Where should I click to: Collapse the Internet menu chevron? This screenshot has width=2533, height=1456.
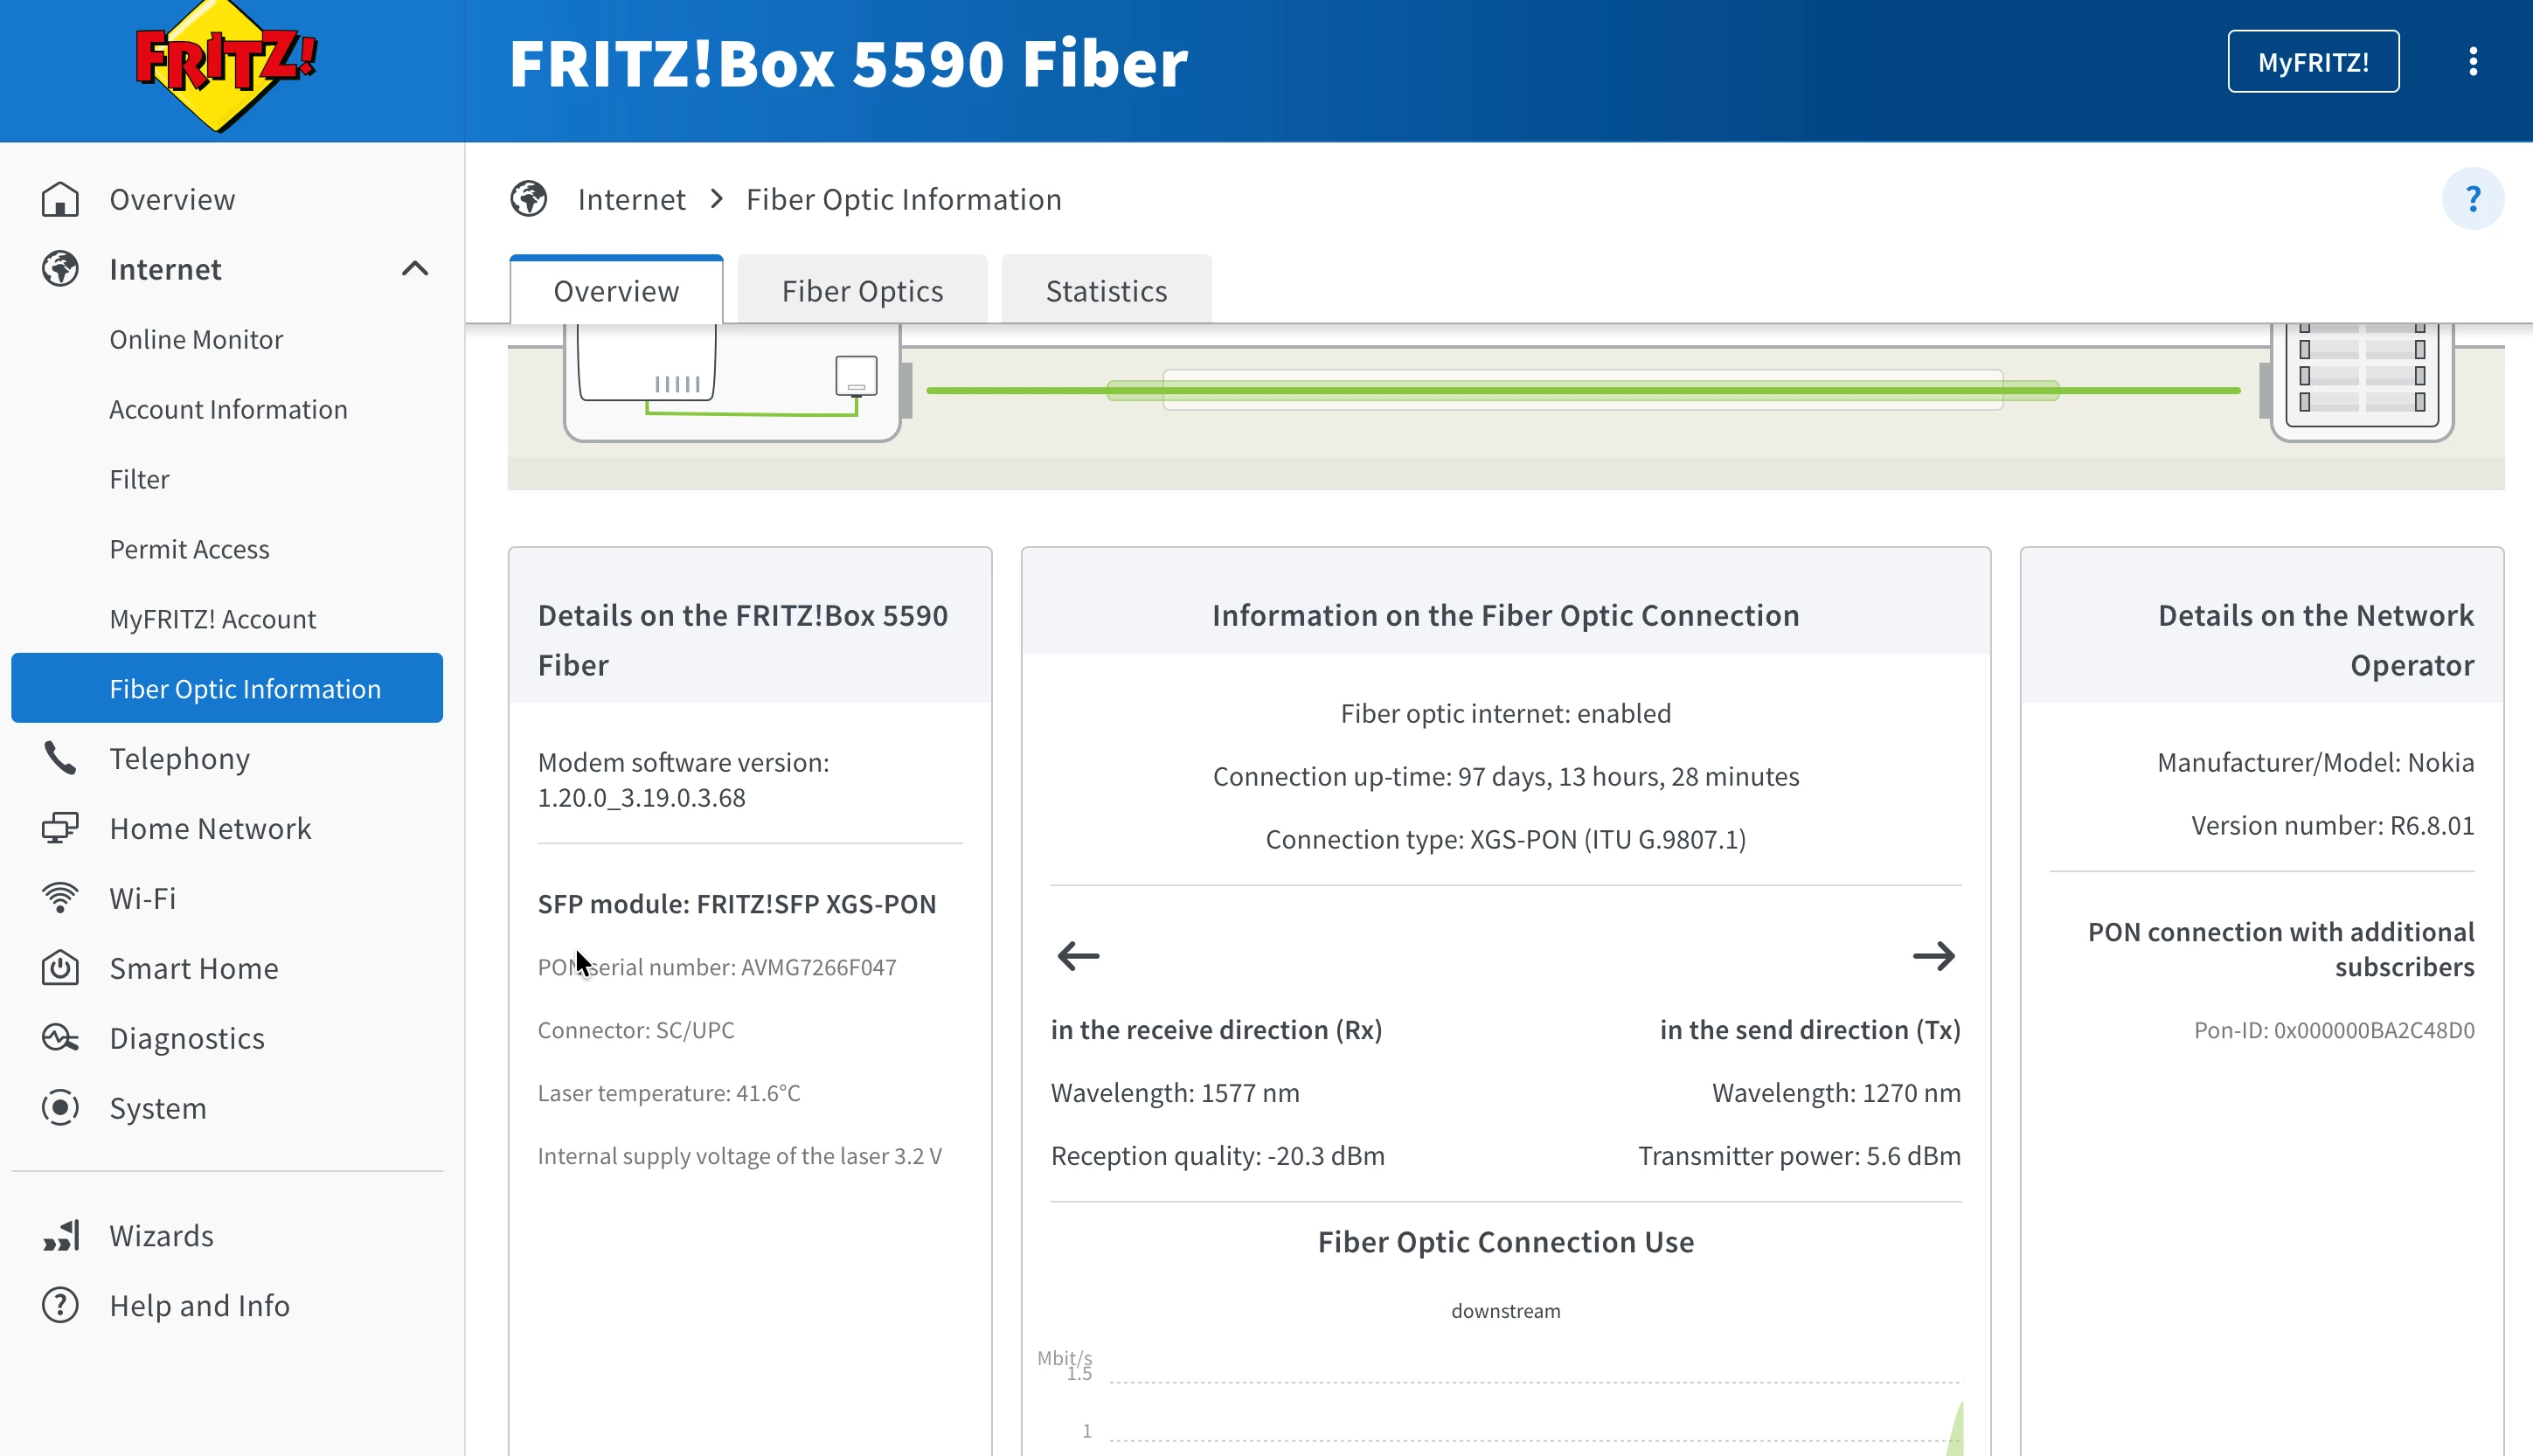coord(415,269)
